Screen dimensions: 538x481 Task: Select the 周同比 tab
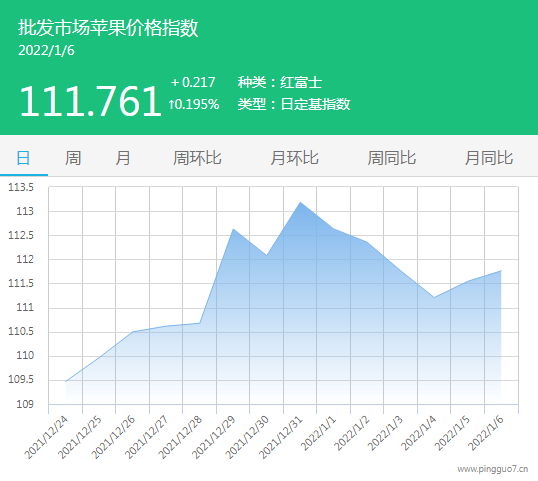tap(392, 158)
